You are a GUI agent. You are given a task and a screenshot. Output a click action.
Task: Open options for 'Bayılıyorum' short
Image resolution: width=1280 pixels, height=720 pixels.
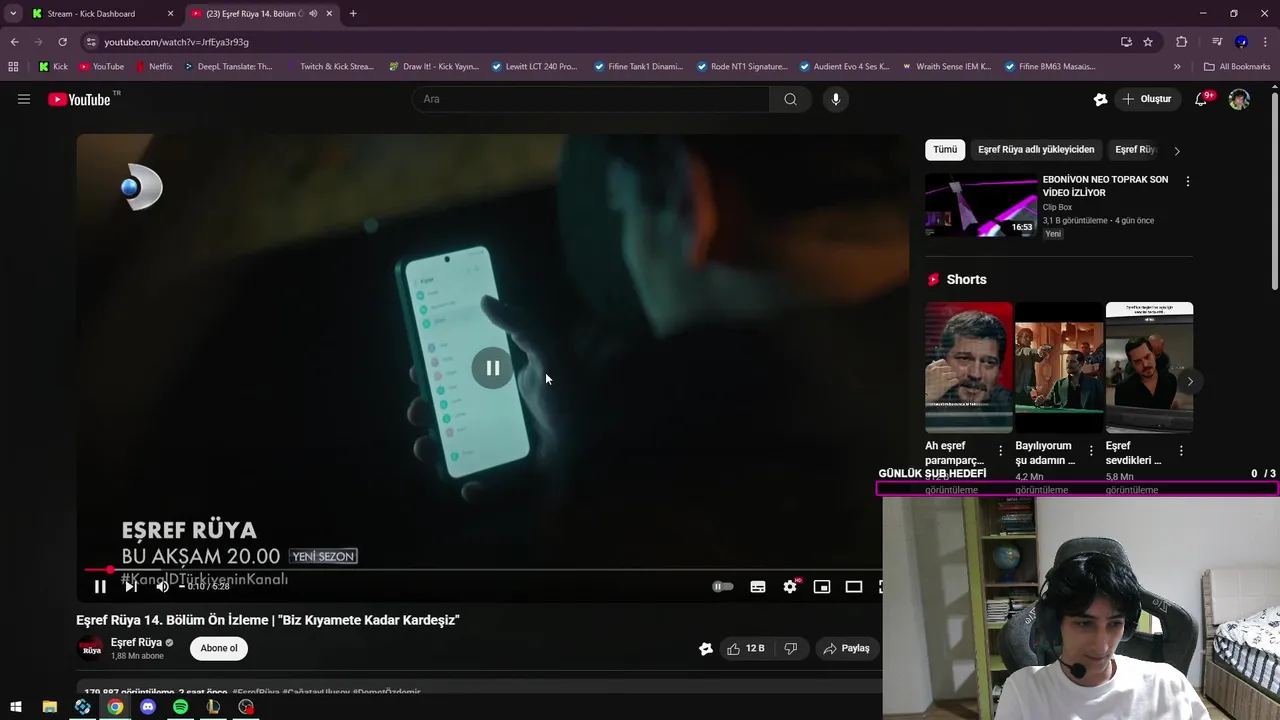coord(1091,451)
